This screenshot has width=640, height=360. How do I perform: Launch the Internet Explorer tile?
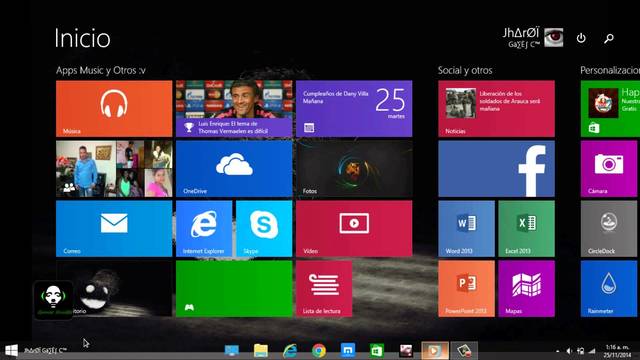tap(204, 229)
